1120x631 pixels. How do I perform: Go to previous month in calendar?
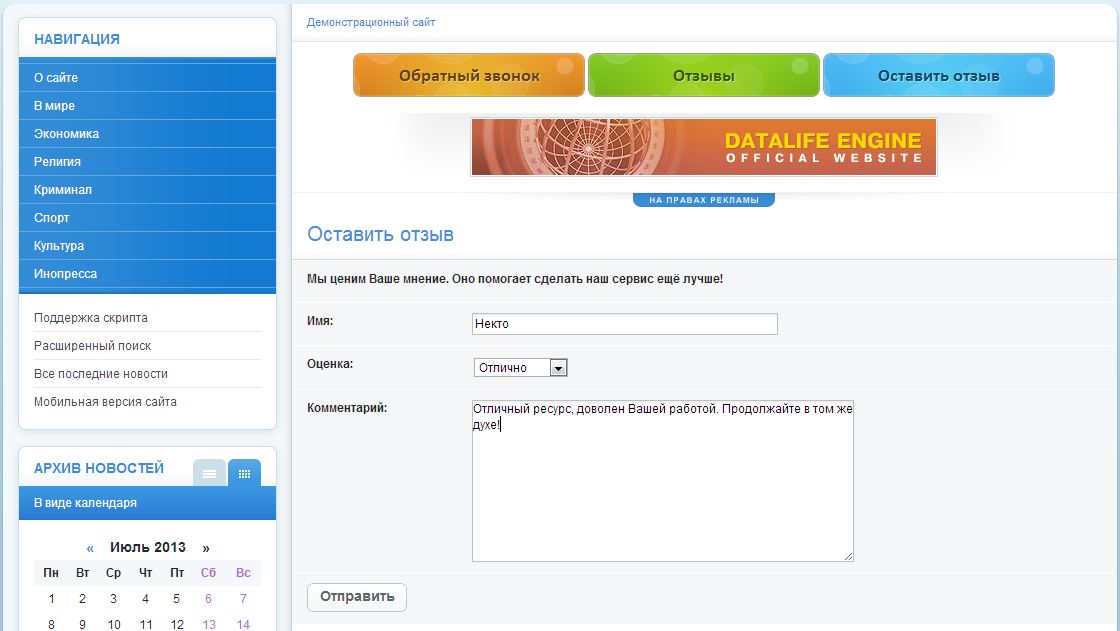90,548
